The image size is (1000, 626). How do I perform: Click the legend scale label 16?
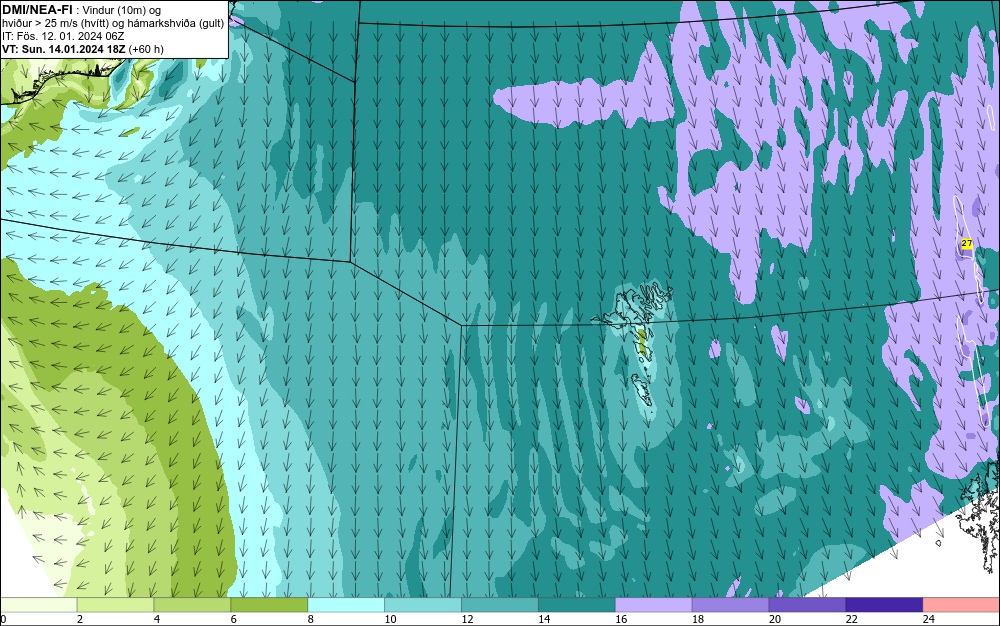(x=621, y=619)
